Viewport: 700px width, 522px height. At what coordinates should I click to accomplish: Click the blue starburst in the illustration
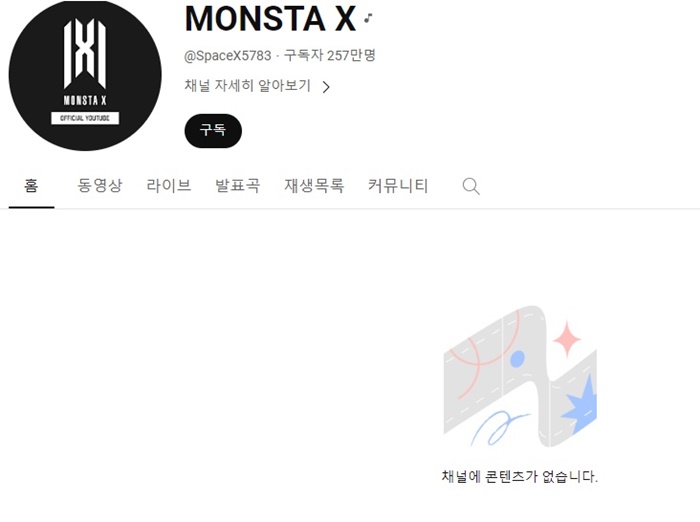(580, 404)
